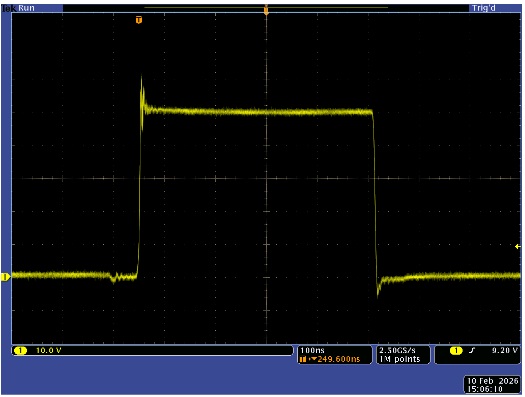
Task: Click the trigger level arrow on the right edge
Action: (518, 247)
